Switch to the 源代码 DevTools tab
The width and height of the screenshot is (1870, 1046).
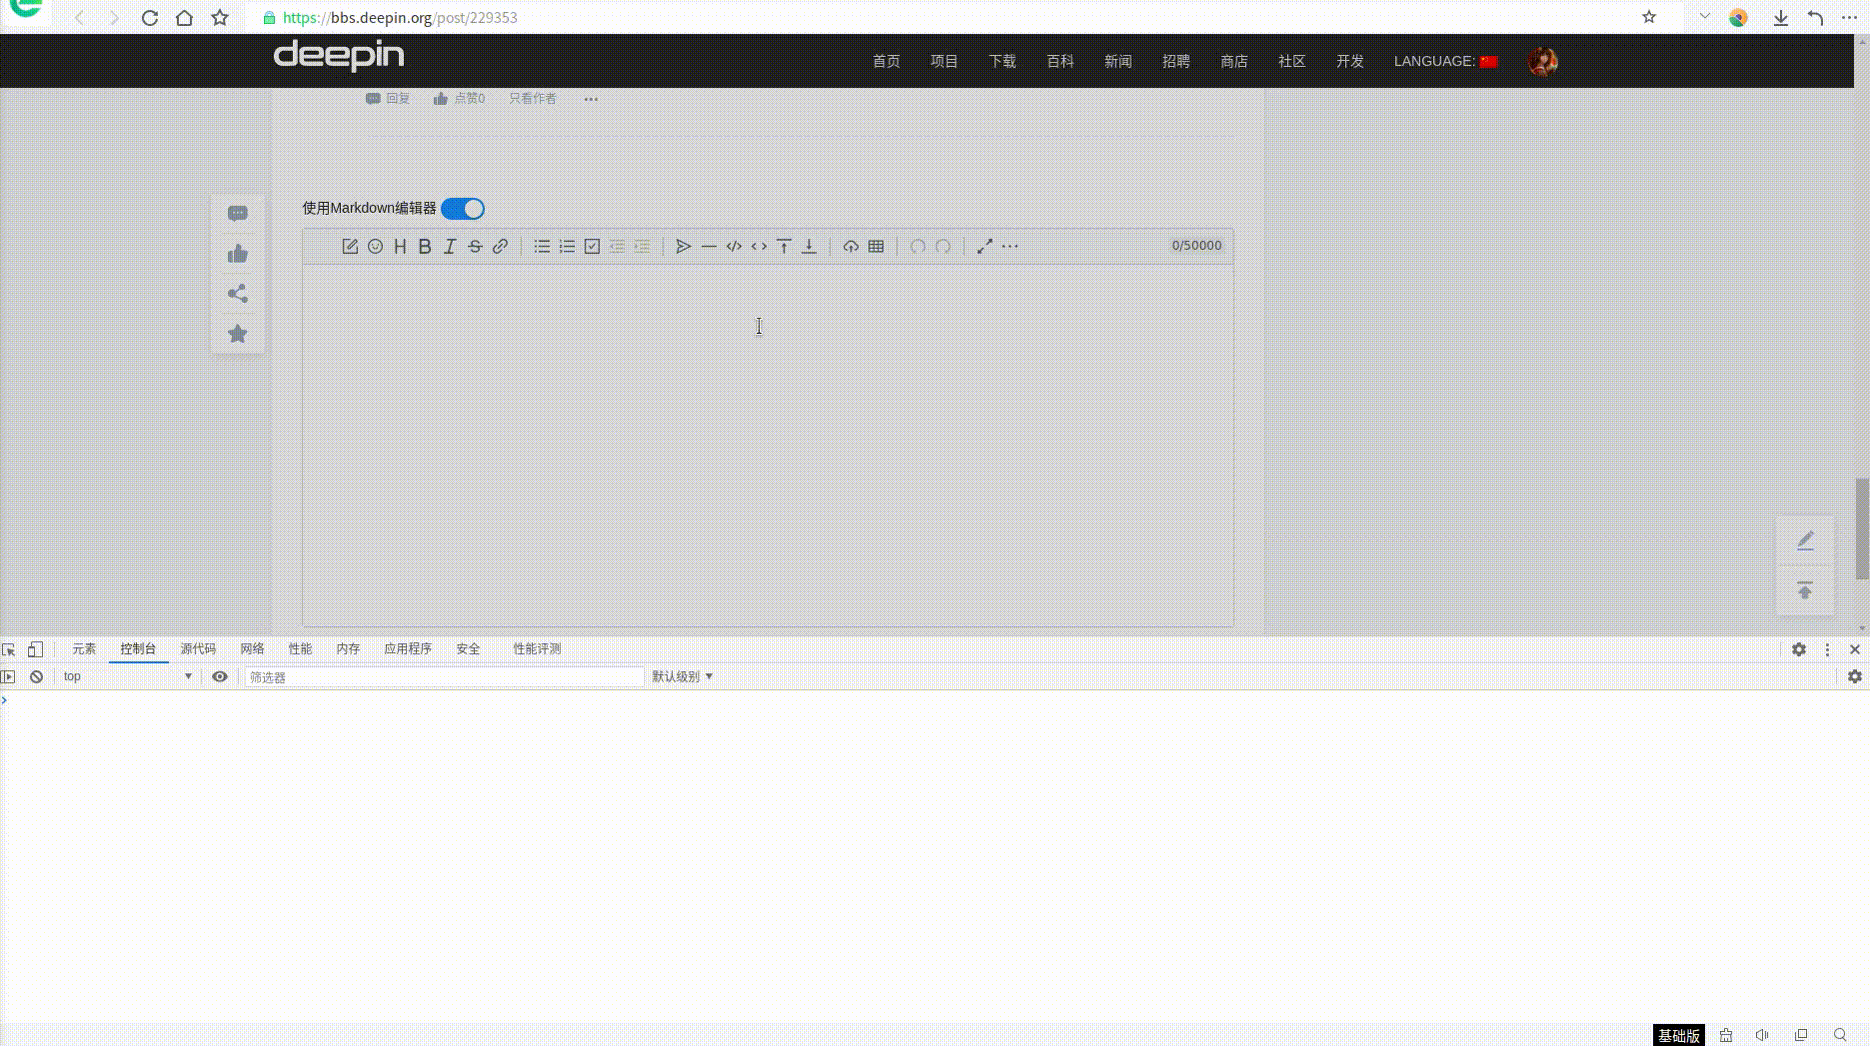198,649
